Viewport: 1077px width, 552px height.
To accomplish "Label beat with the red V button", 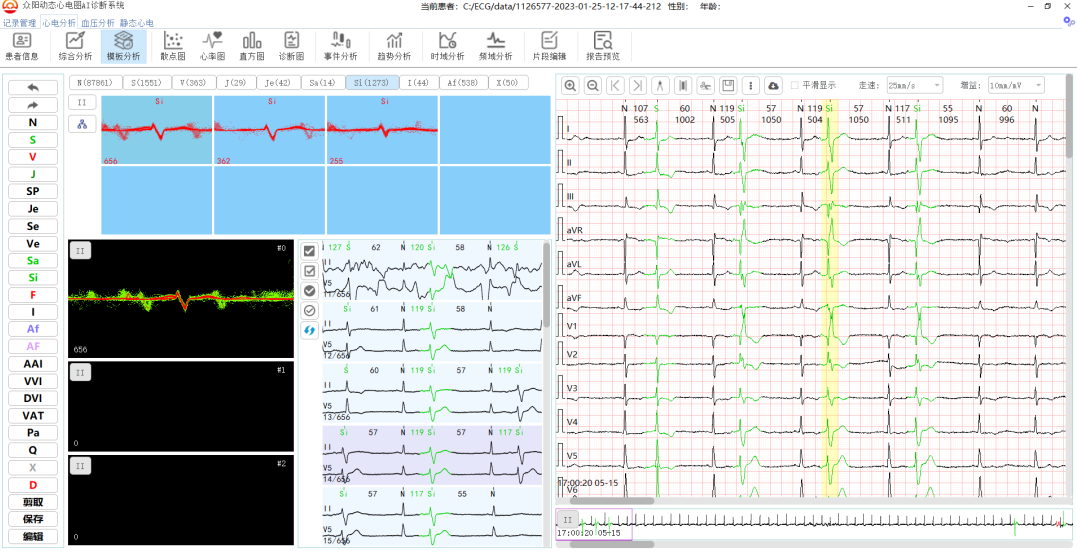I will (33, 157).
